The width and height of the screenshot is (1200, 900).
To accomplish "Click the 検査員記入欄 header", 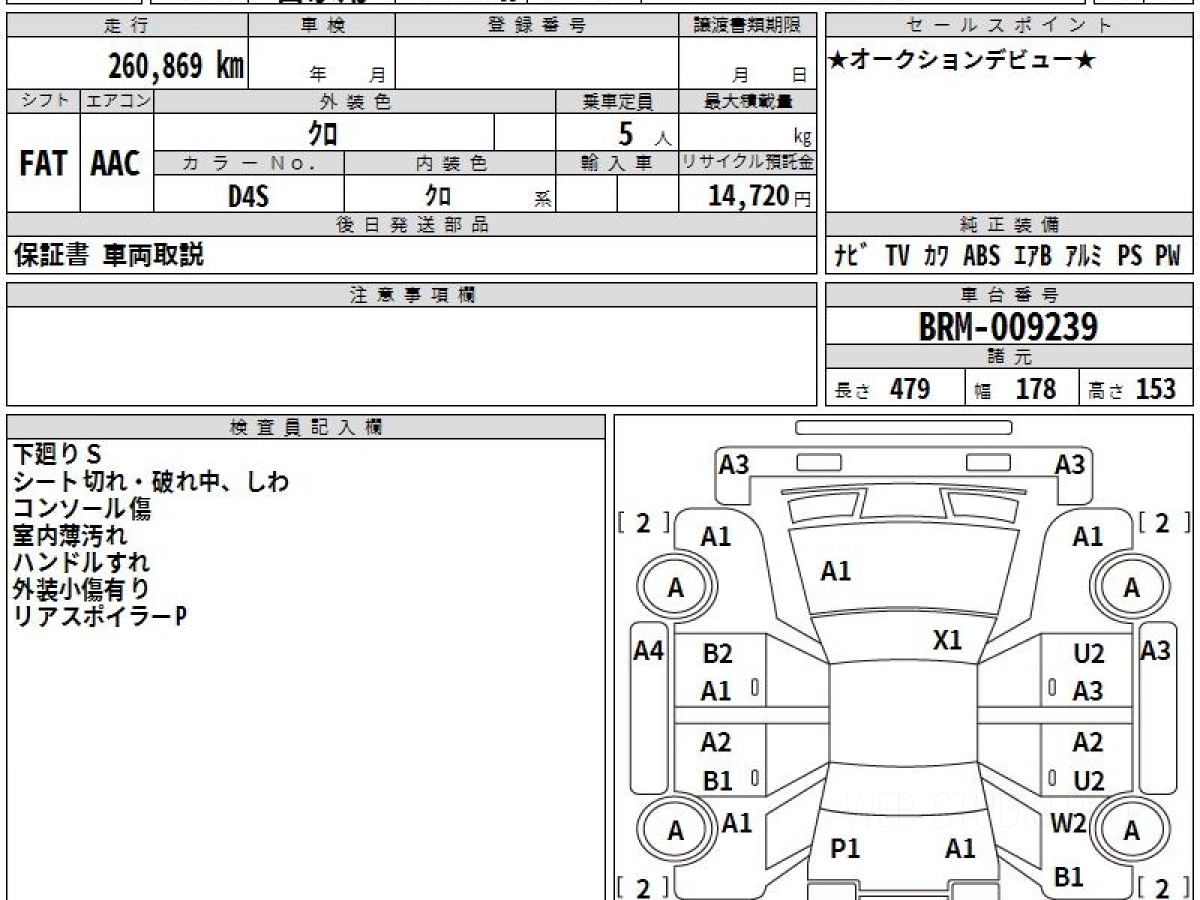I will click(306, 427).
